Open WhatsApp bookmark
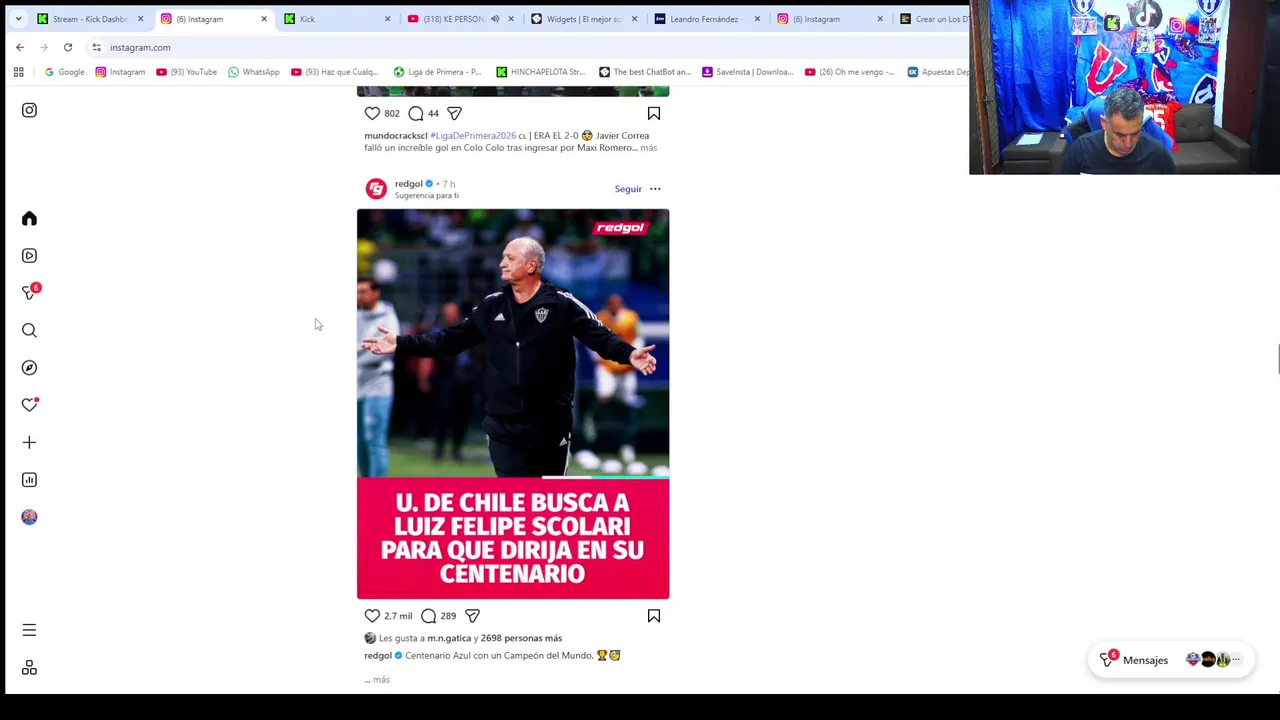 coord(254,72)
